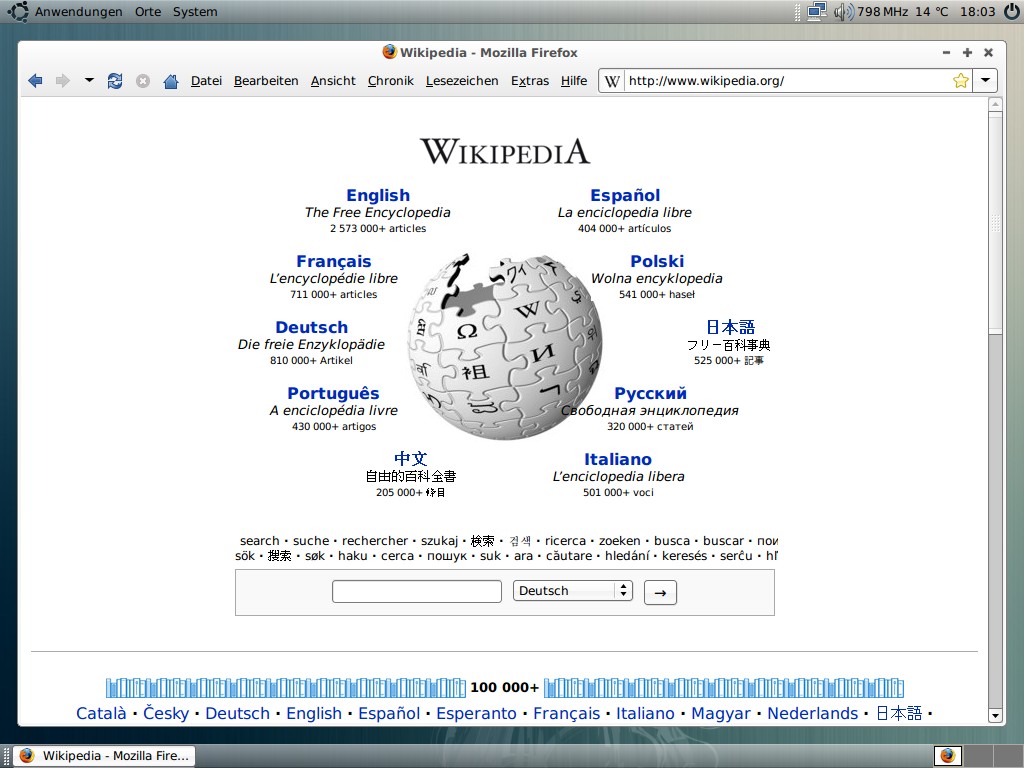Click the Firefox workspace switcher icon
Screen dimensions: 1024x768
point(948,756)
